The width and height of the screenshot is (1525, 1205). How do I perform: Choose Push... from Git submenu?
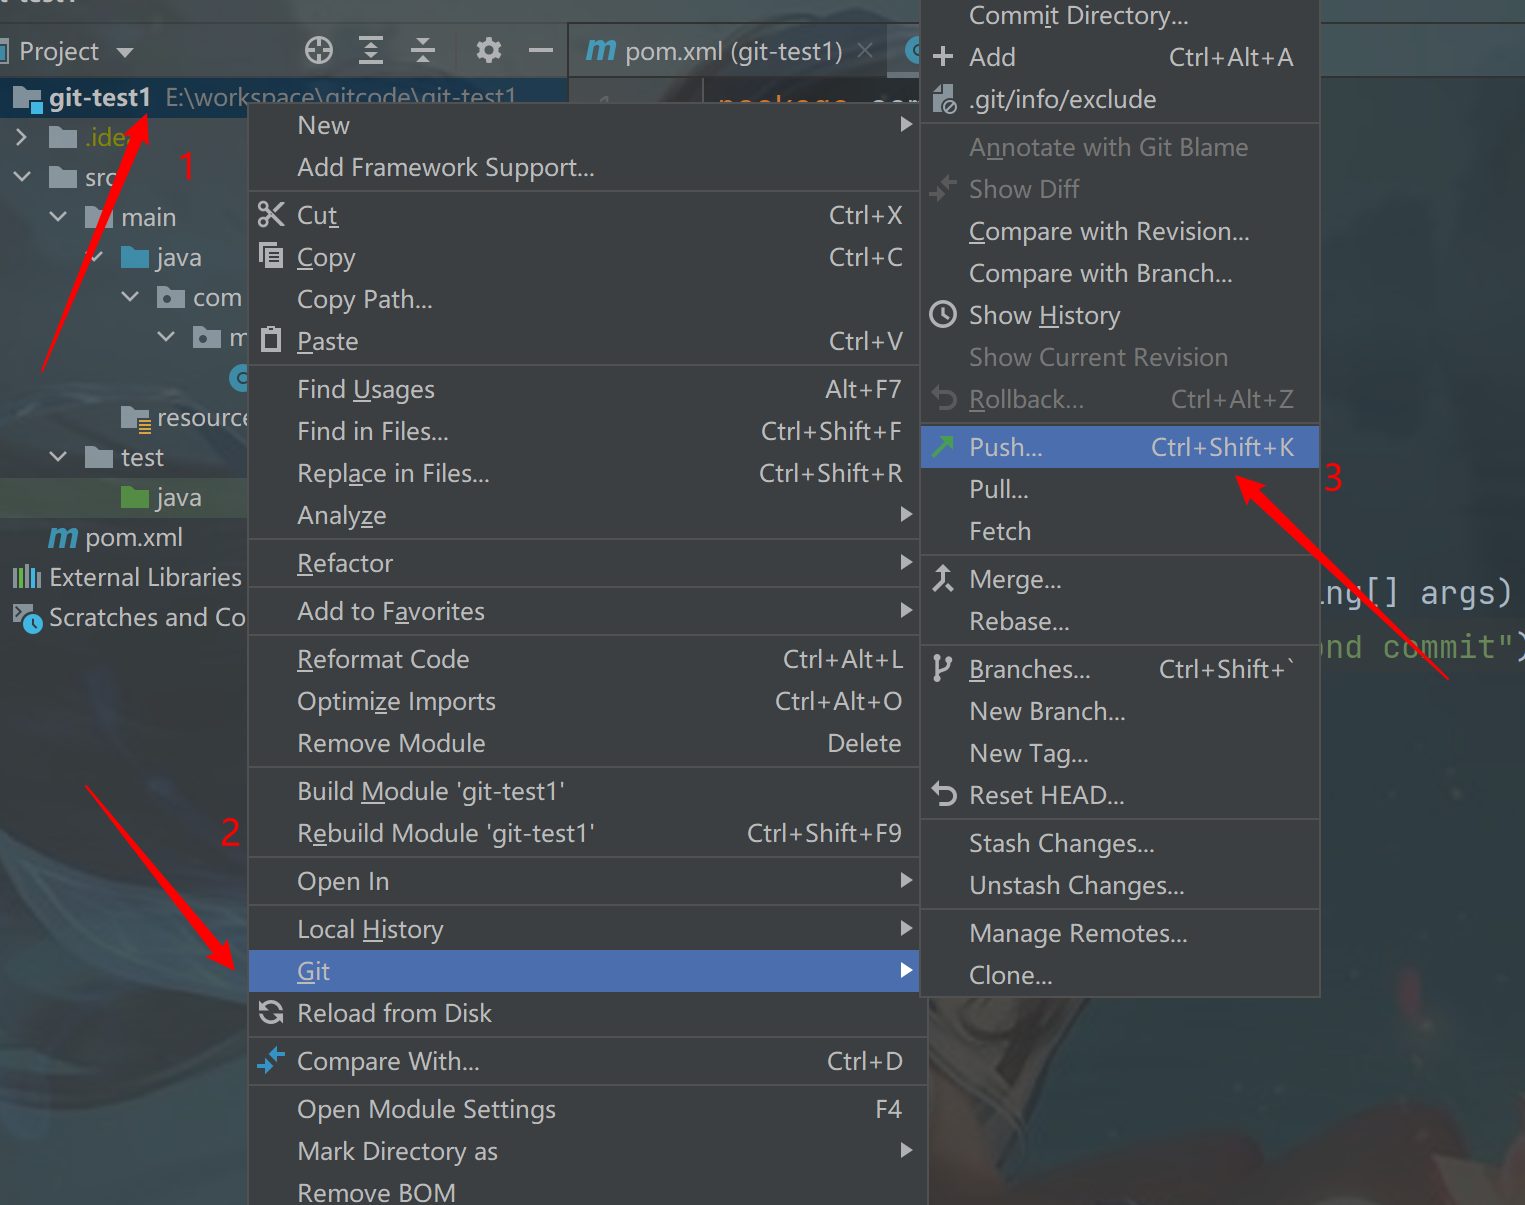[x=1120, y=447]
